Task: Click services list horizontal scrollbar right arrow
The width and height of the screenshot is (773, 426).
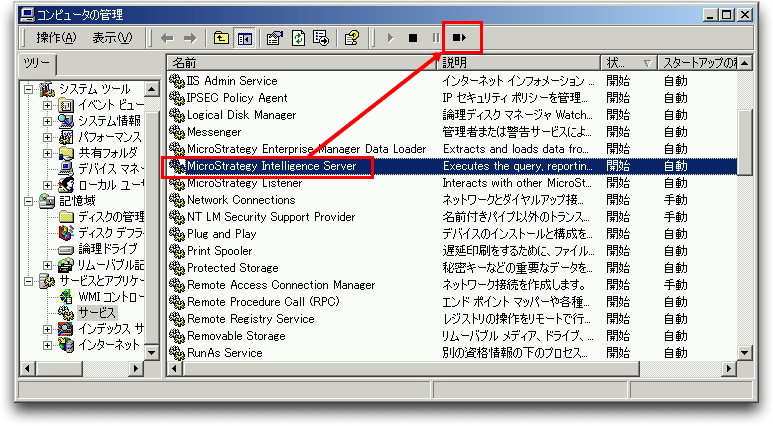Action: click(729, 368)
